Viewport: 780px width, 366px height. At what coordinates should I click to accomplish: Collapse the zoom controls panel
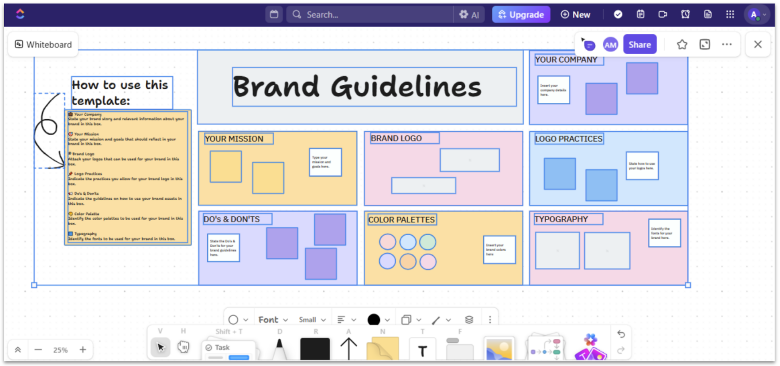click(x=18, y=350)
